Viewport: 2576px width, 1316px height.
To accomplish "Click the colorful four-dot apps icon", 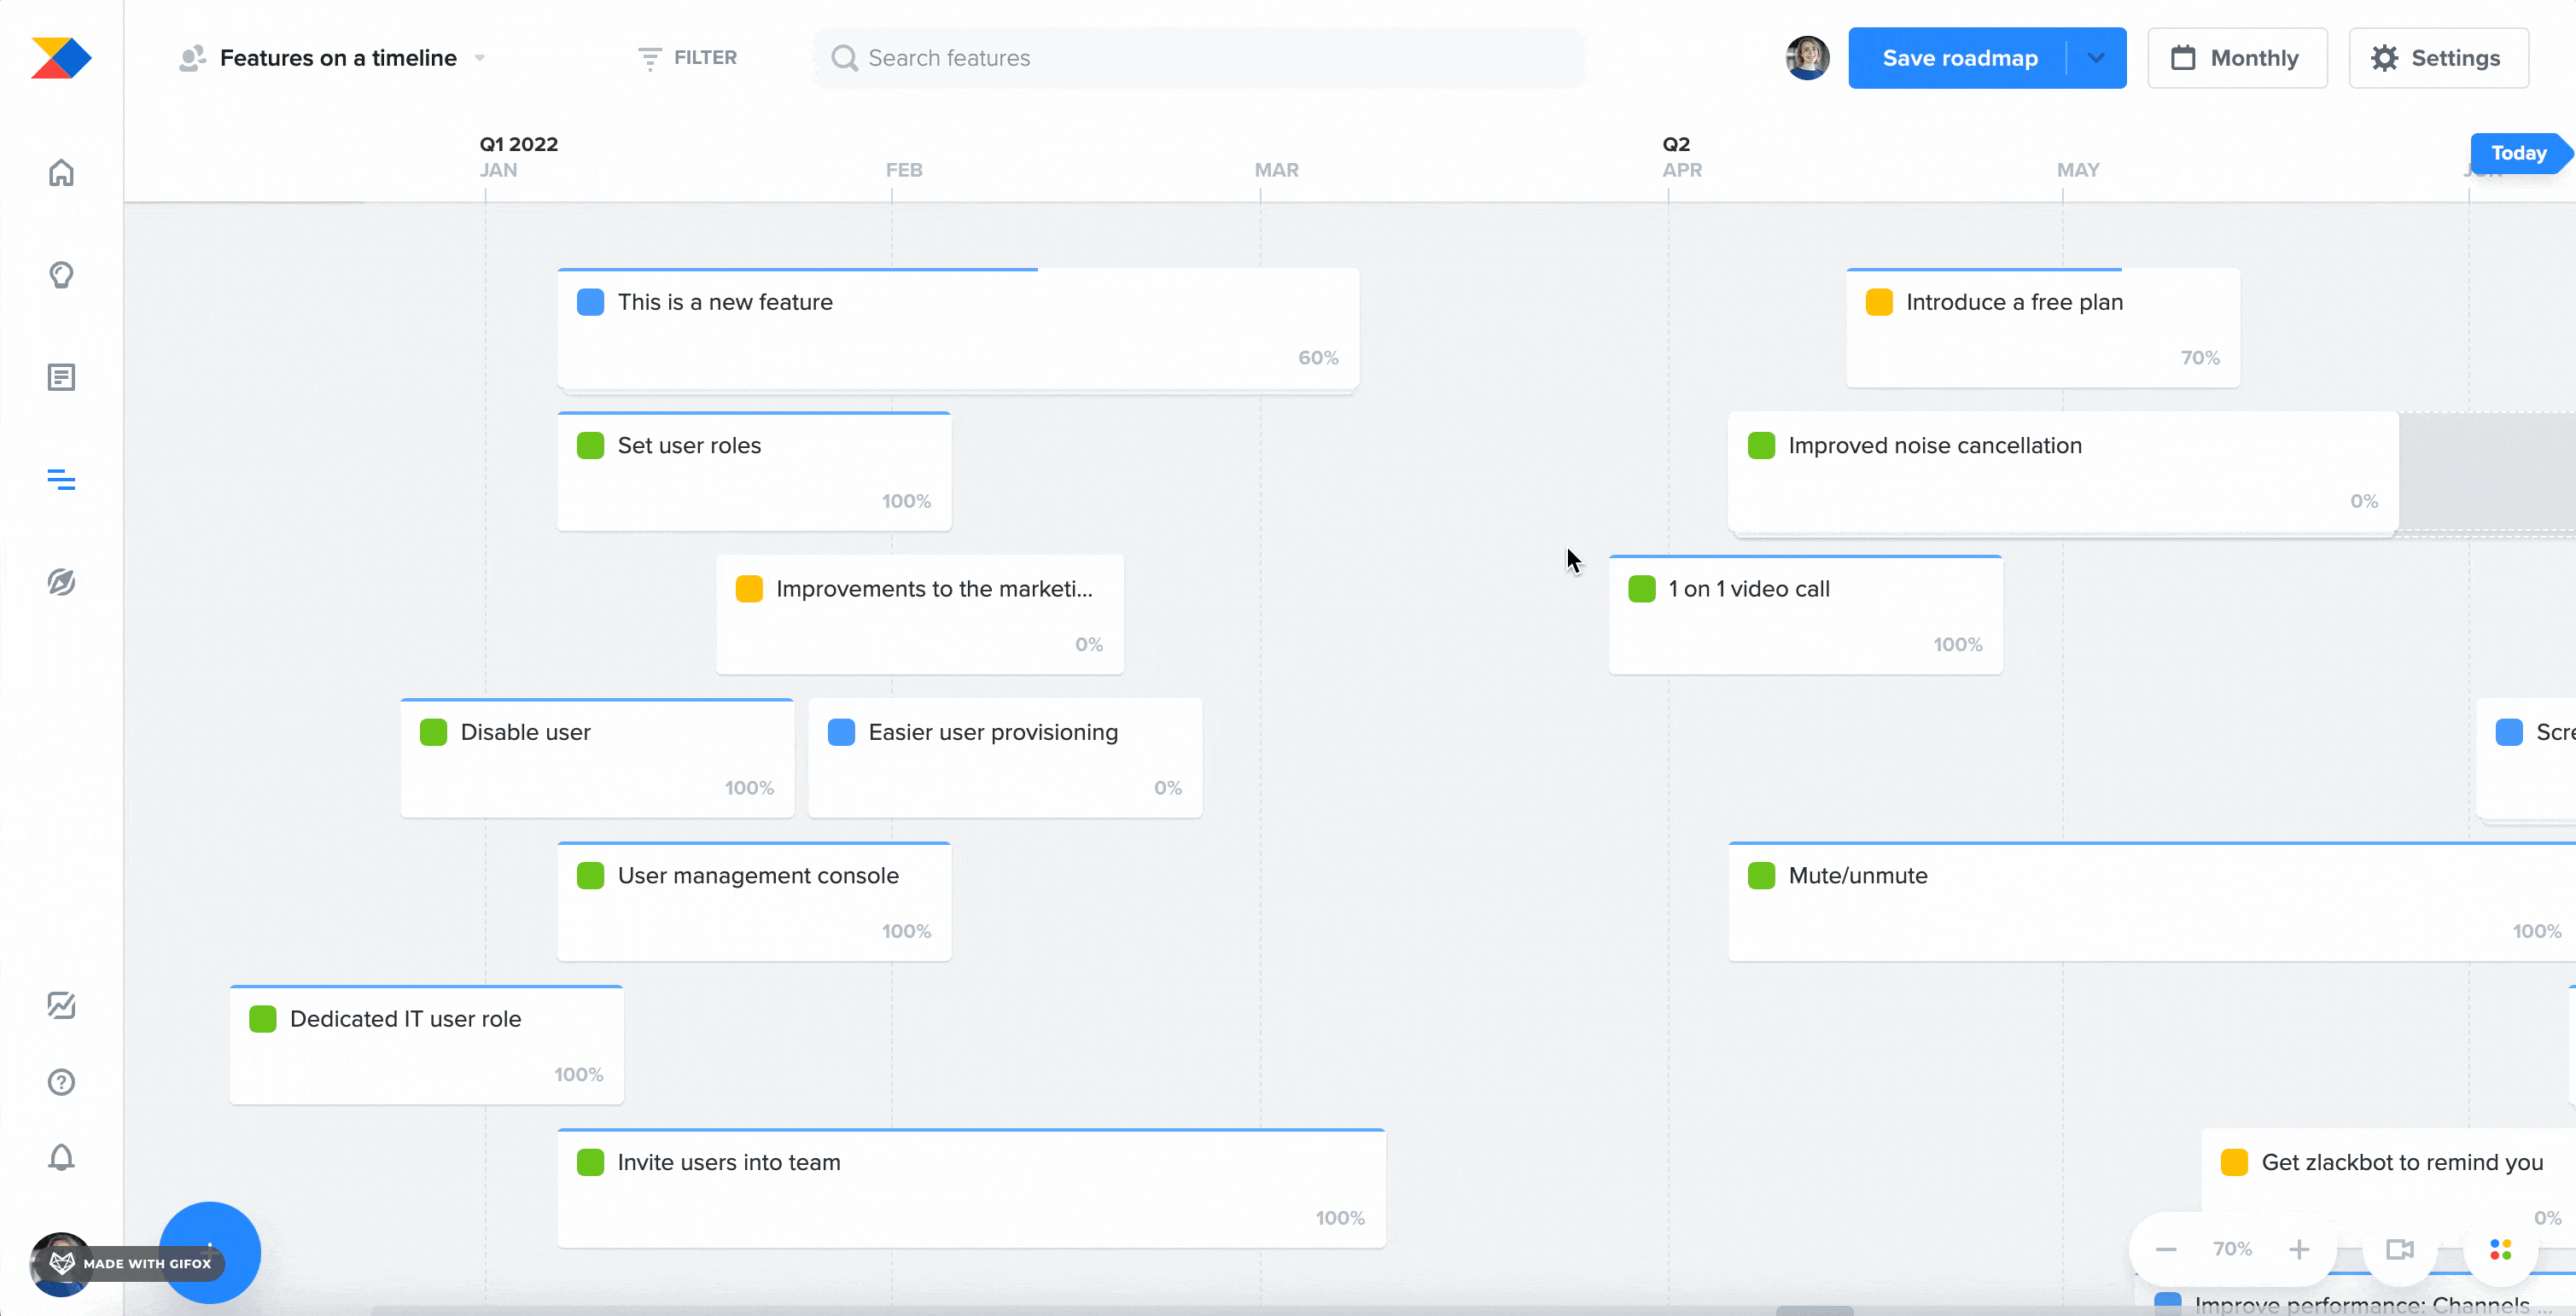I will point(2500,1249).
